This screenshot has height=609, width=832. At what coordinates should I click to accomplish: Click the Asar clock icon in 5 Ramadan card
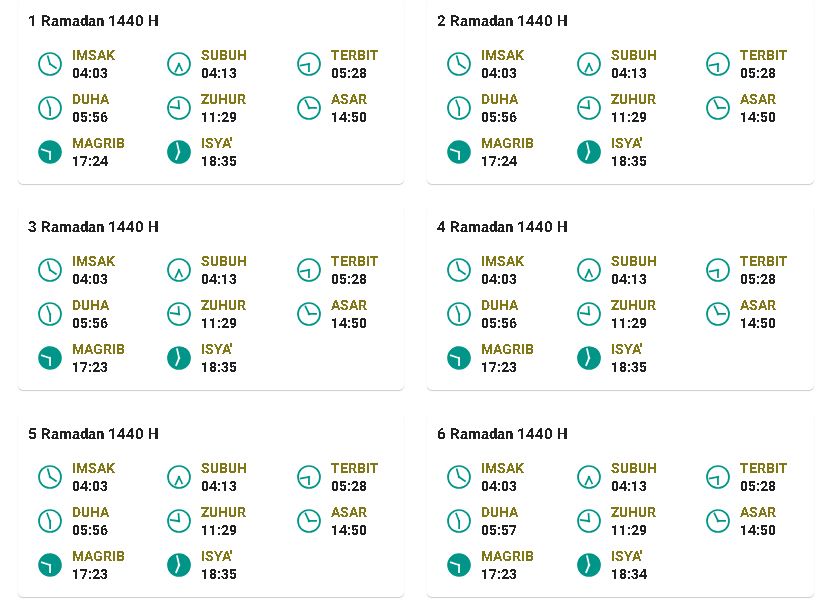click(309, 521)
